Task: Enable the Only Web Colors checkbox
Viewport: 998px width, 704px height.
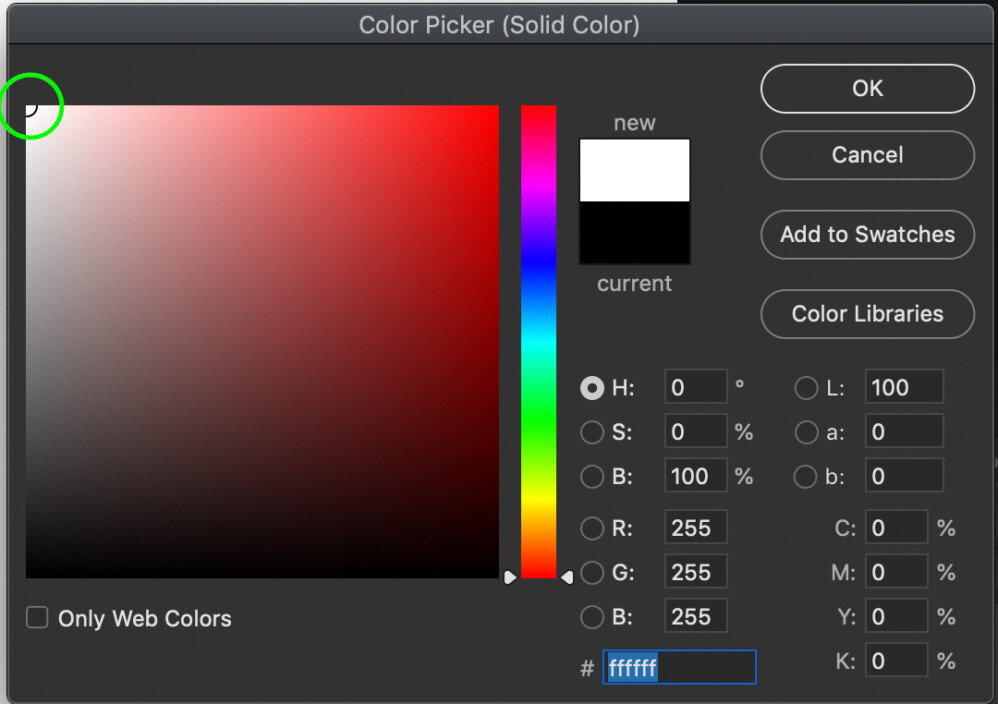Action: pos(36,617)
